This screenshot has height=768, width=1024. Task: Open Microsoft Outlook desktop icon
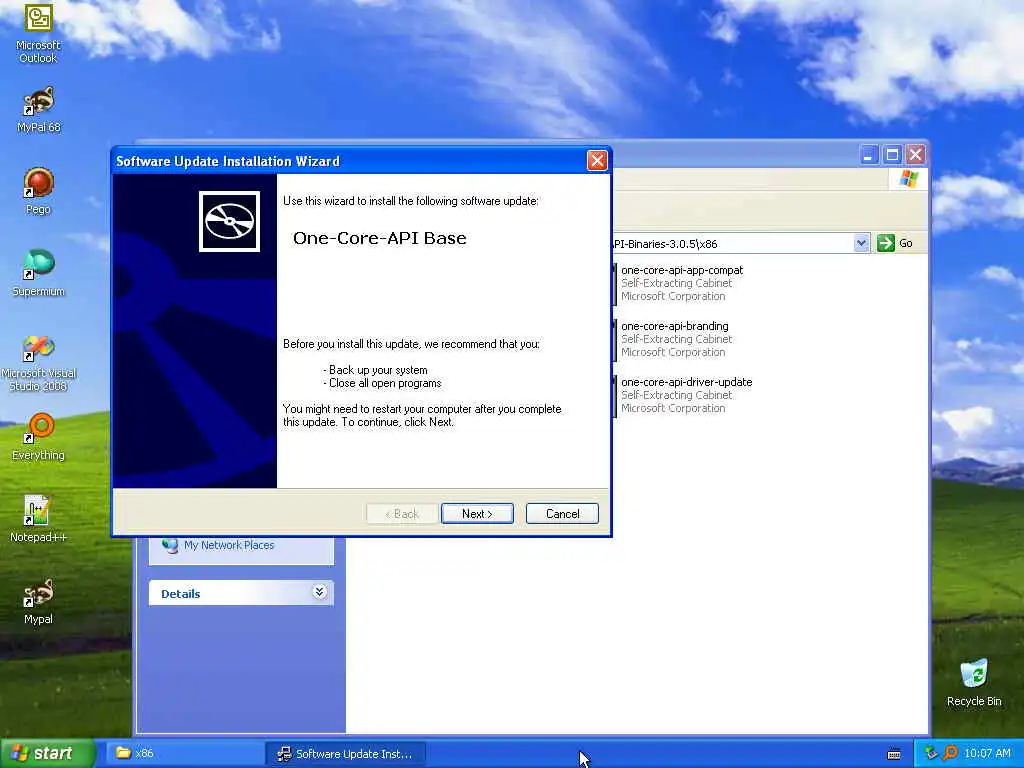pyautogui.click(x=38, y=33)
